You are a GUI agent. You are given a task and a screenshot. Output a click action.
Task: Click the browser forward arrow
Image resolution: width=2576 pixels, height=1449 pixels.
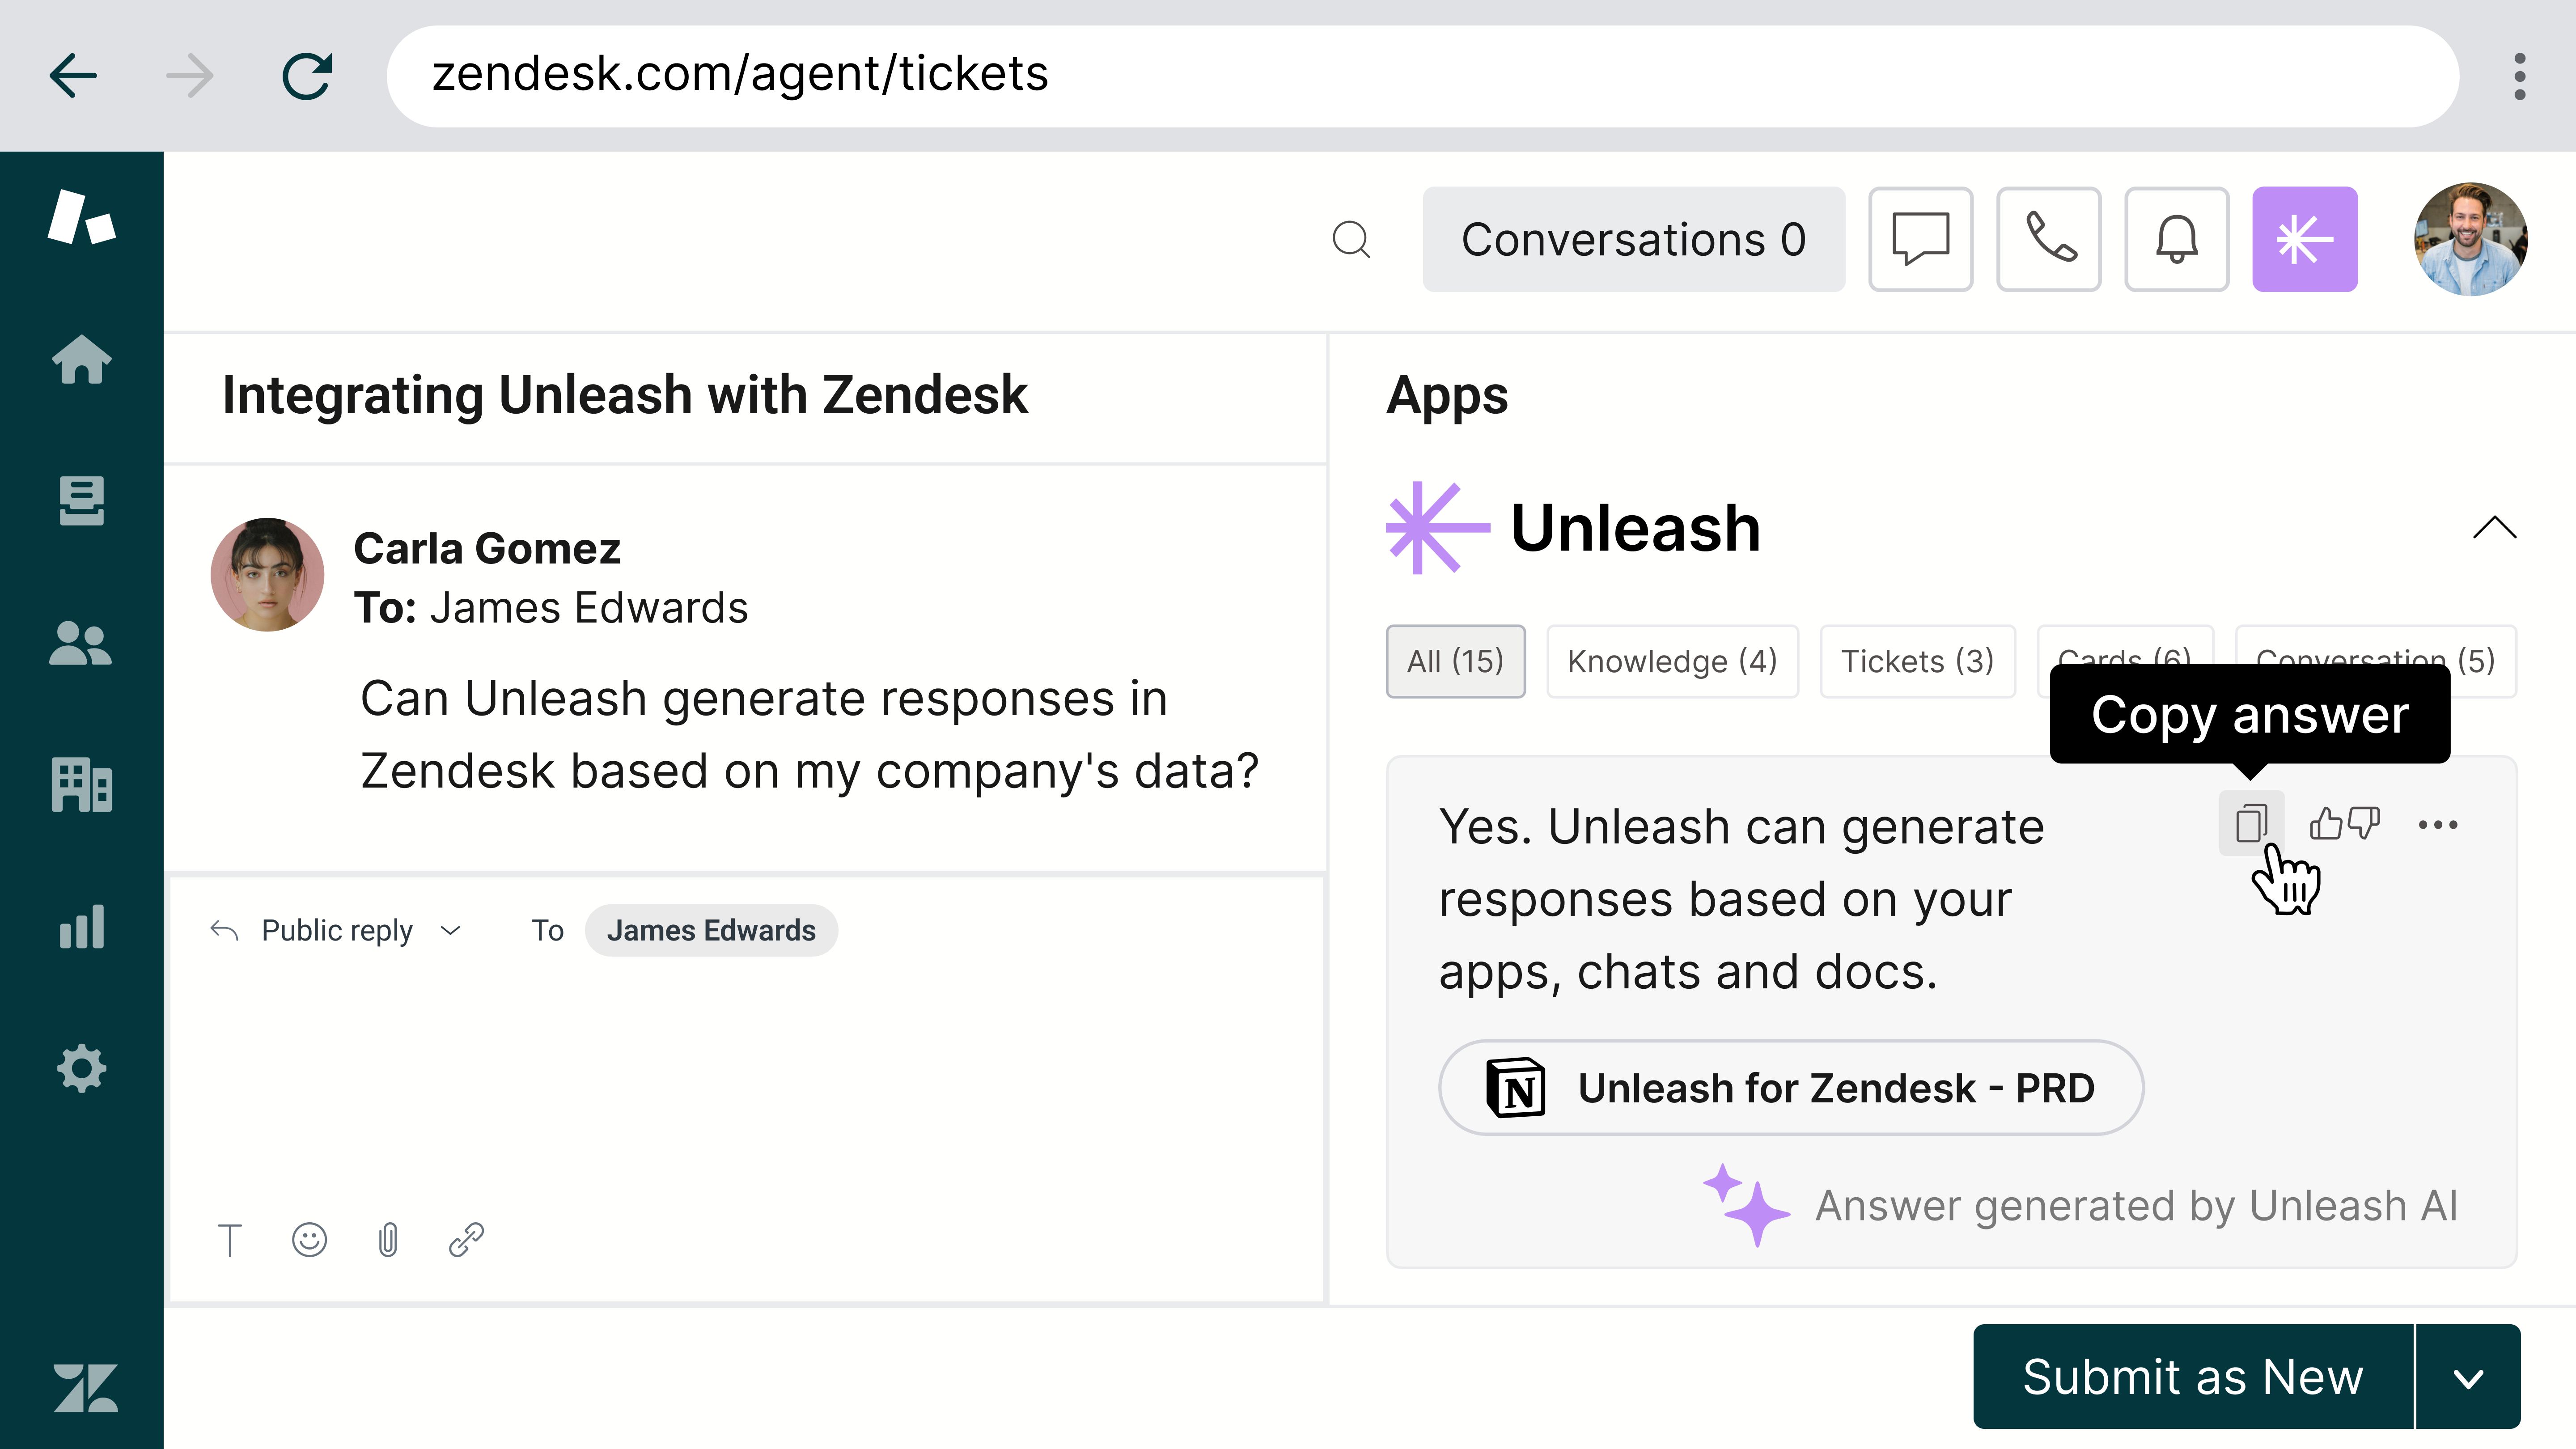click(x=189, y=76)
